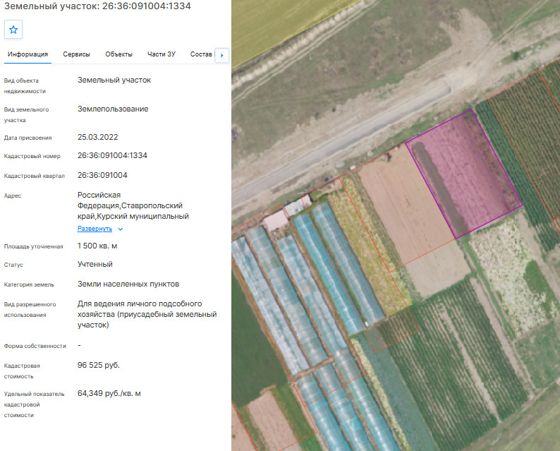
Task: Select the value 64,349 руб./кв. м
Action: pyautogui.click(x=109, y=394)
